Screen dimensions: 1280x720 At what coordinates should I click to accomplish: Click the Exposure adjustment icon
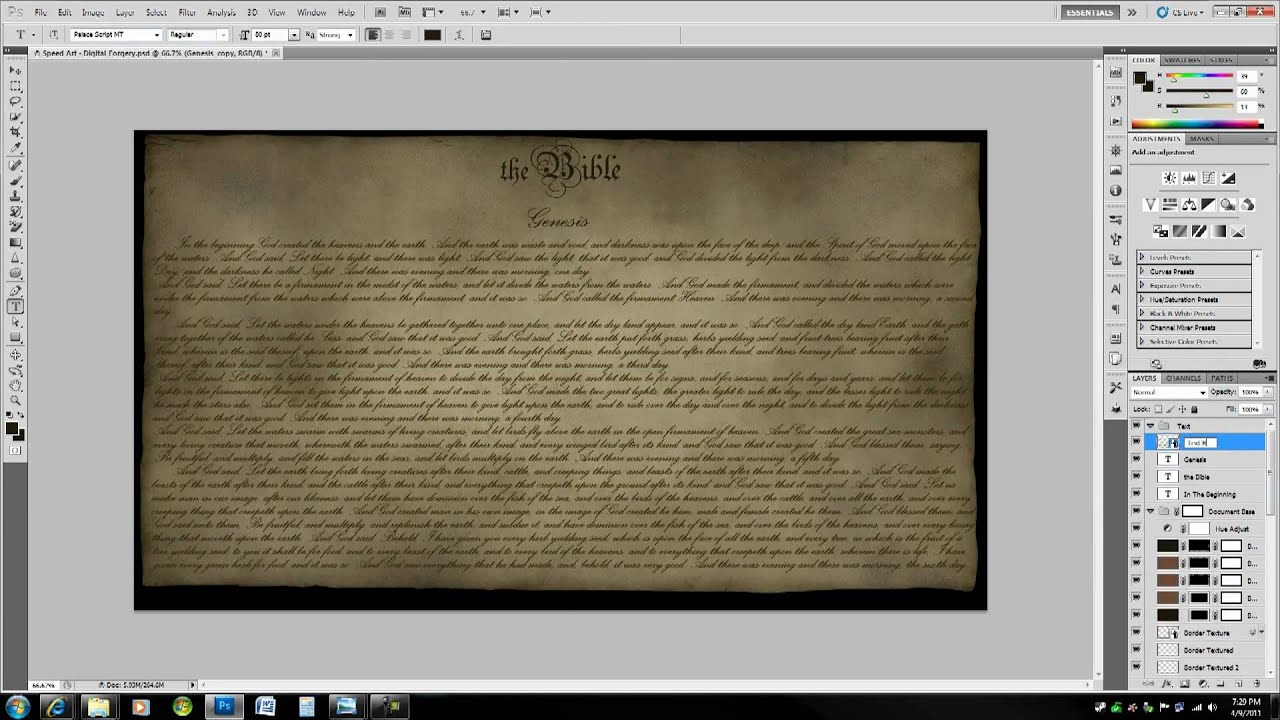point(1228,178)
